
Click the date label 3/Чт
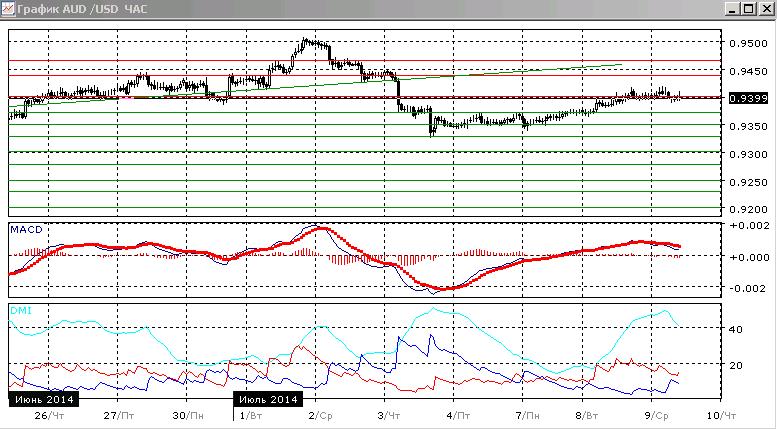point(388,415)
